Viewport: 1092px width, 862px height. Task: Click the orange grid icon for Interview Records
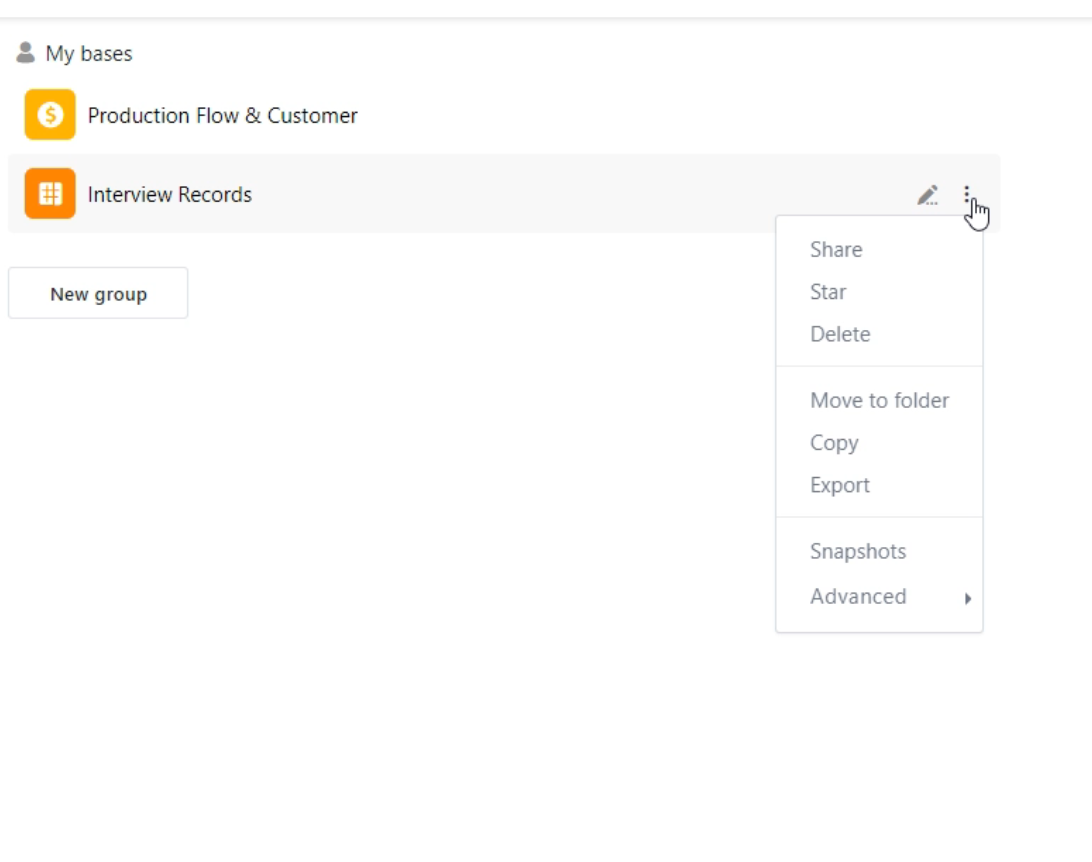tap(50, 194)
